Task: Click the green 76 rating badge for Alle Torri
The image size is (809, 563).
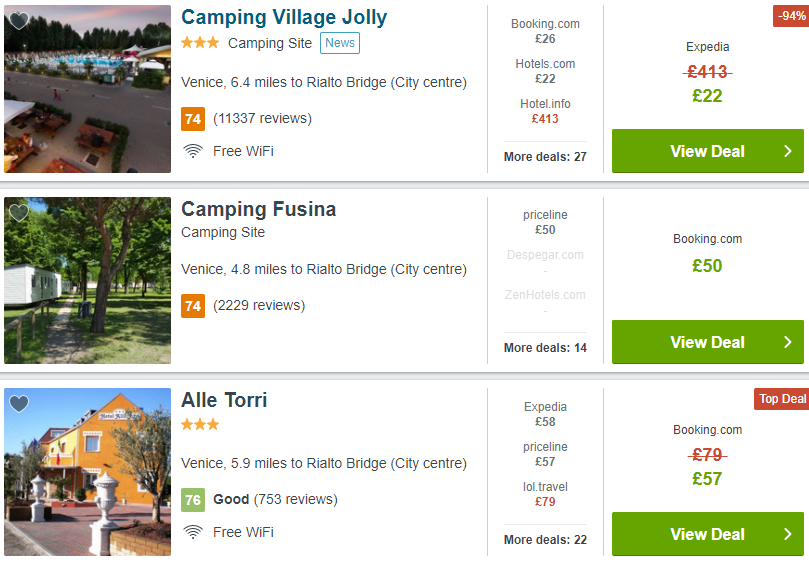Action: pyautogui.click(x=193, y=500)
